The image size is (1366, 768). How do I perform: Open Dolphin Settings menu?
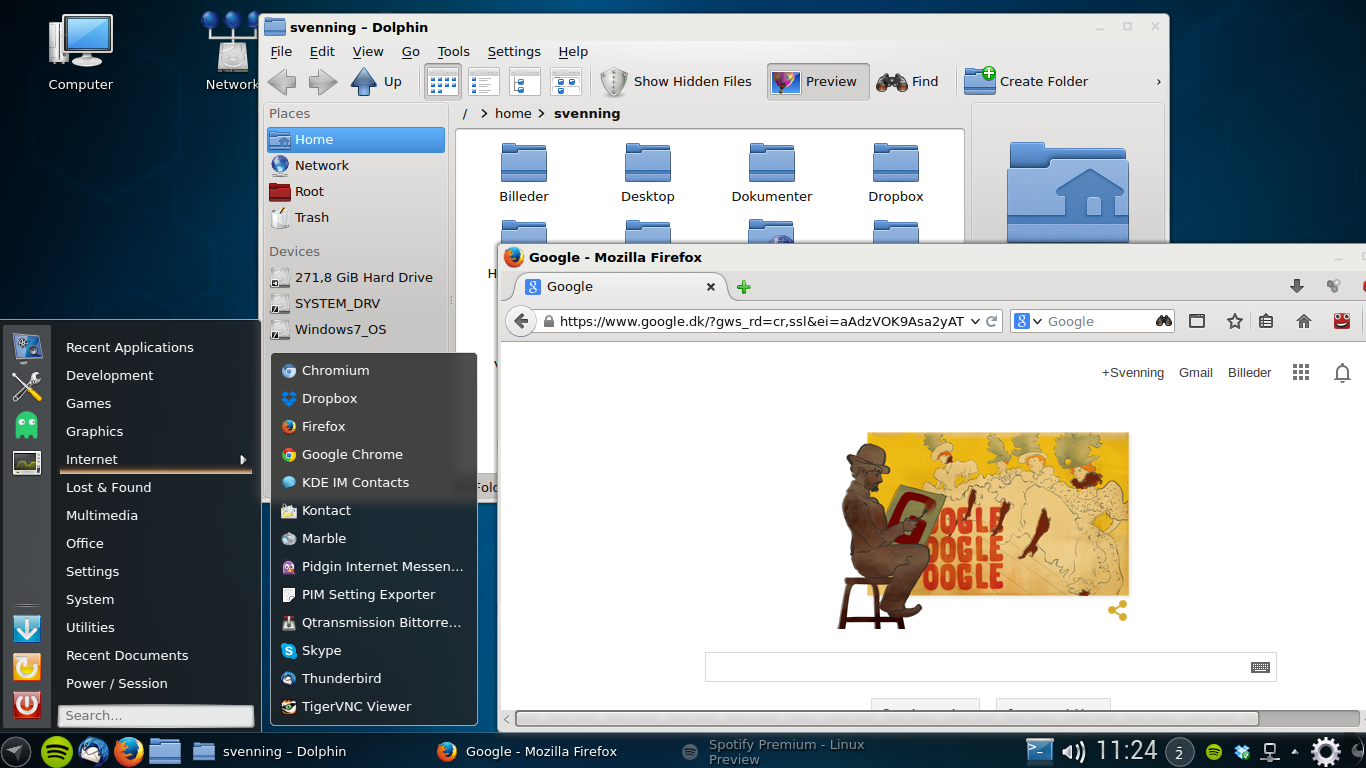(514, 52)
